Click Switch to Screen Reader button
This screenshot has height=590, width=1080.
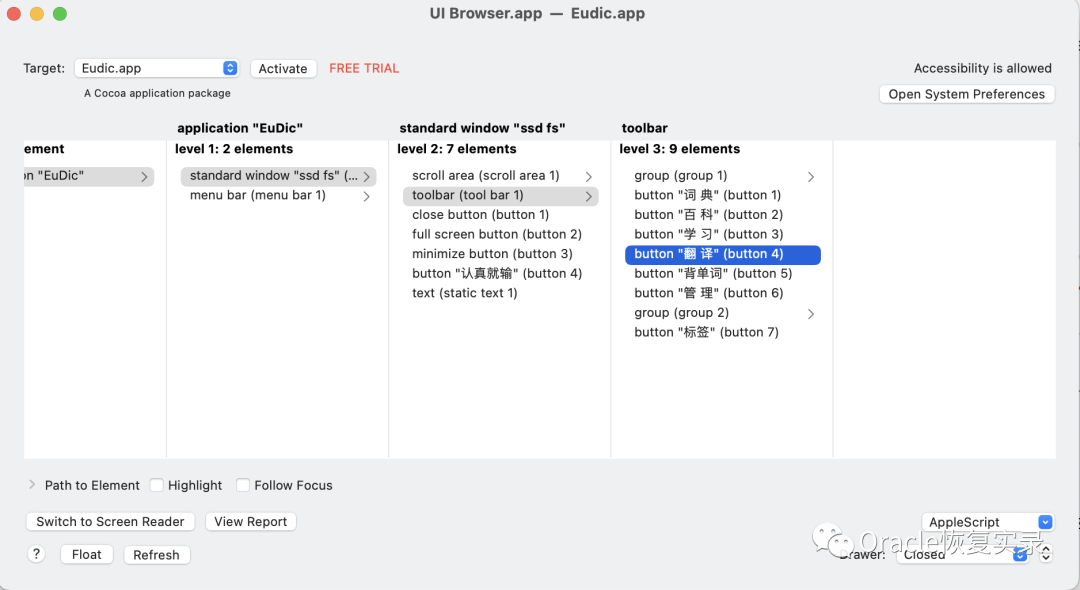(x=110, y=522)
